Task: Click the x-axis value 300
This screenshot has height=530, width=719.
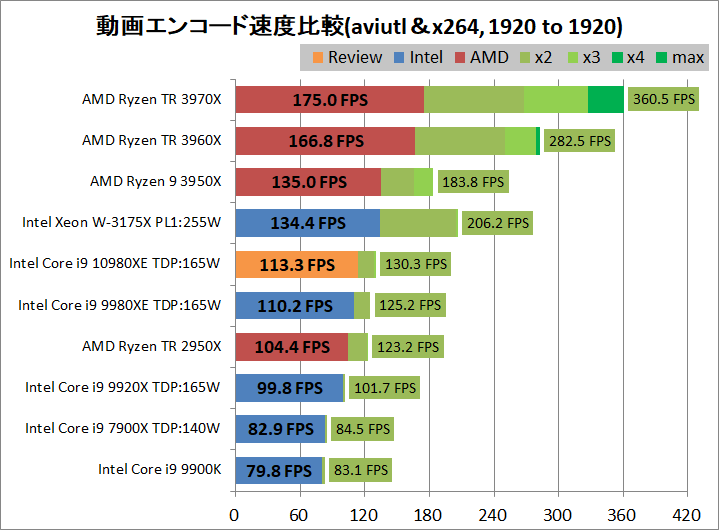Action: [x=557, y=515]
